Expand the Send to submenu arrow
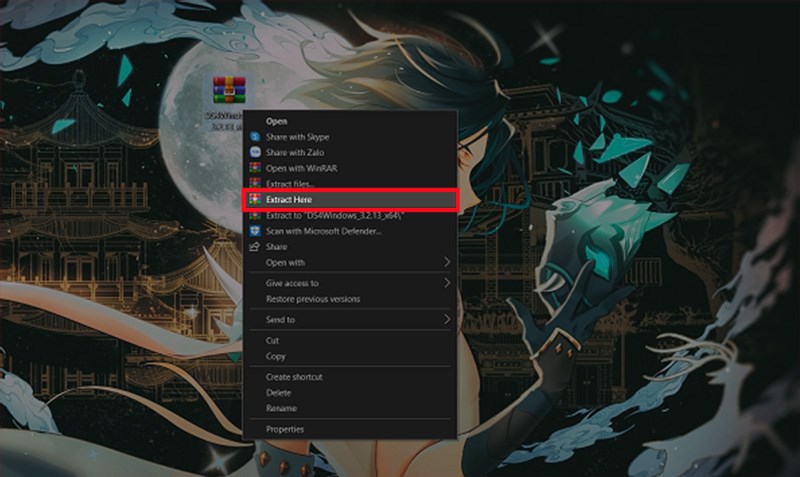The width and height of the screenshot is (800, 477). click(x=447, y=320)
